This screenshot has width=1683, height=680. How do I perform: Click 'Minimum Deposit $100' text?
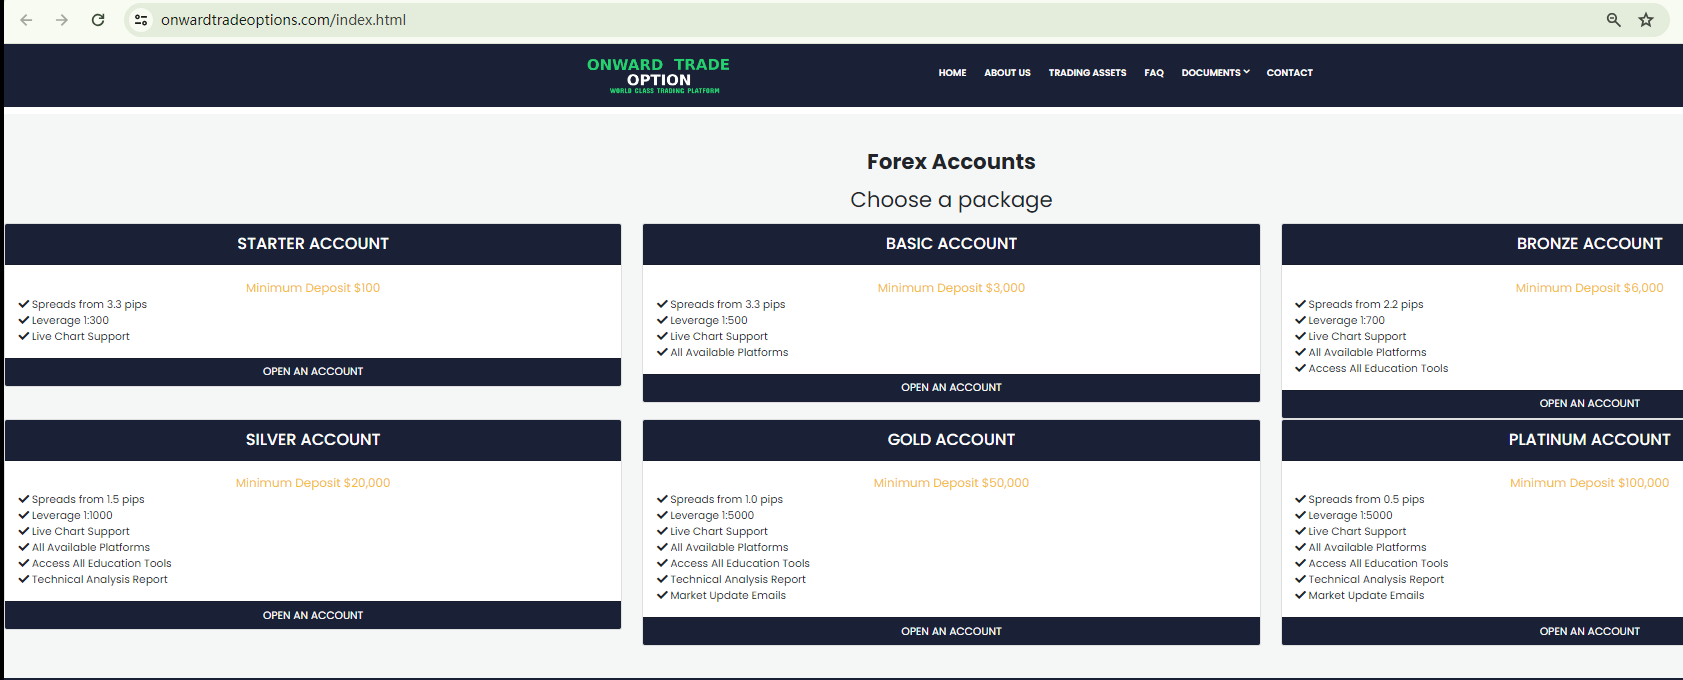[x=313, y=288]
